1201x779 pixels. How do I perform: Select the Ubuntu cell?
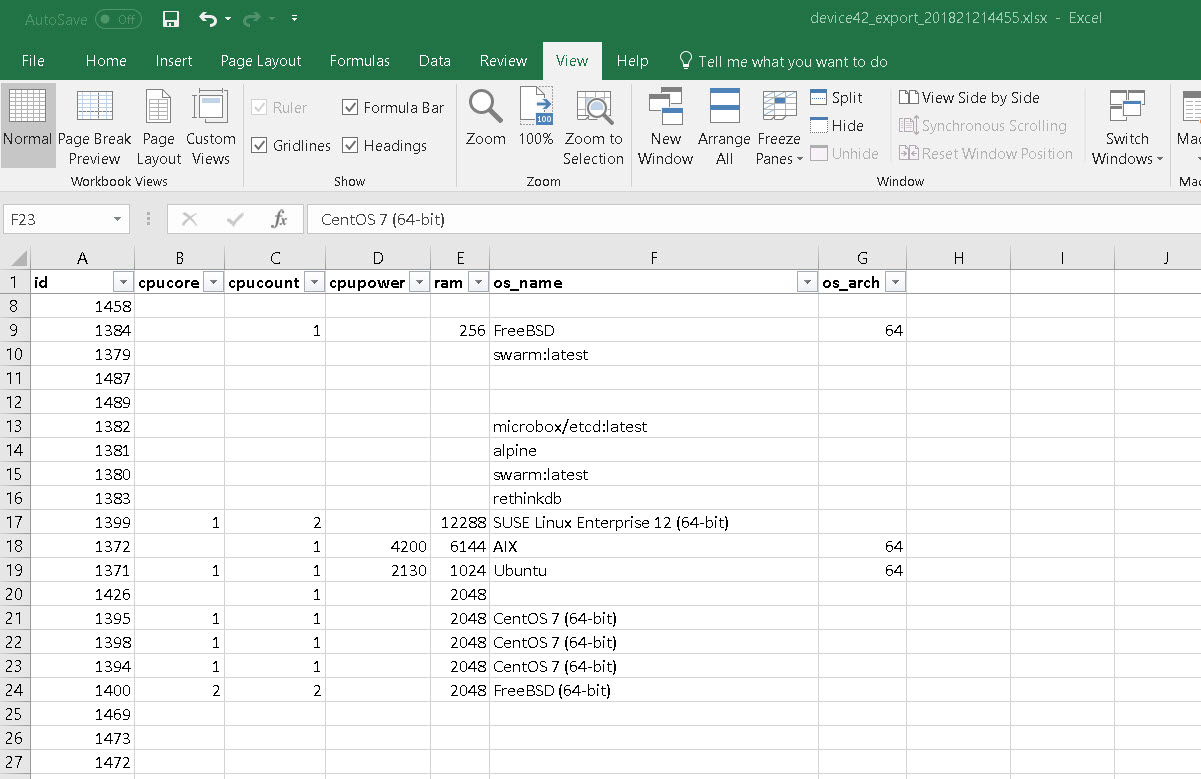click(x=654, y=570)
